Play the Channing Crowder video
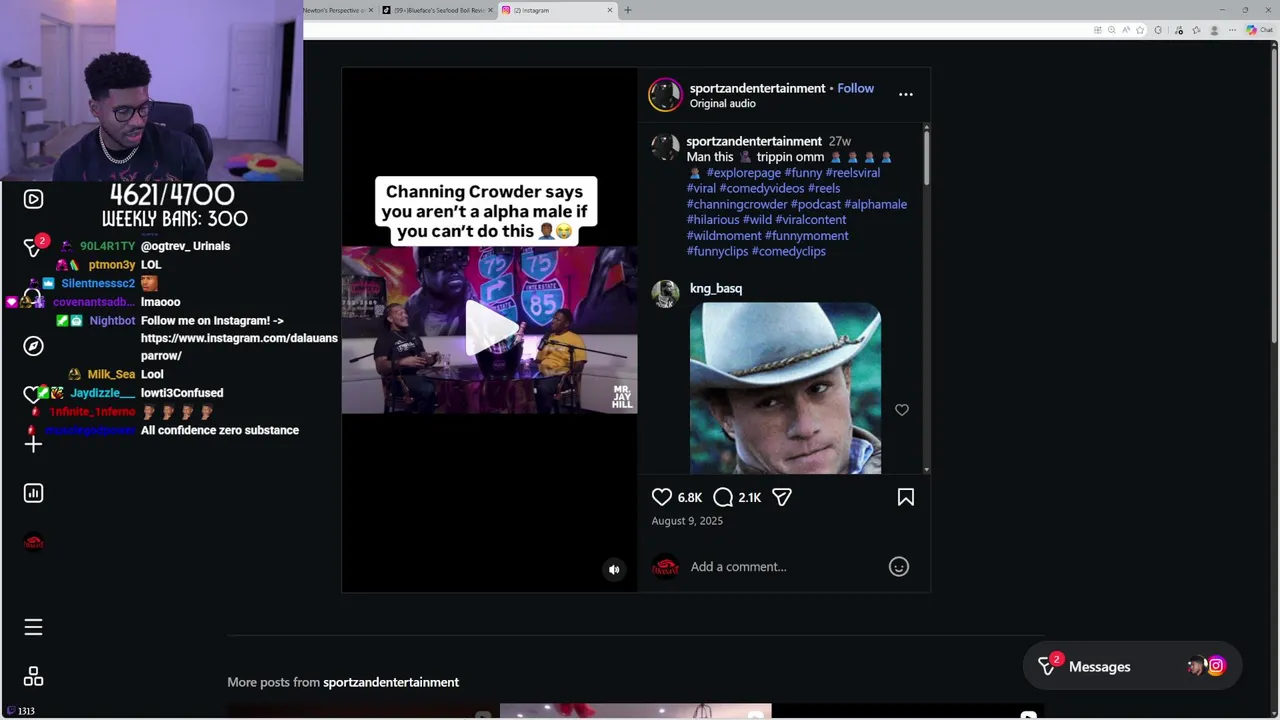Image resolution: width=1280 pixels, height=720 pixels. 490,329
